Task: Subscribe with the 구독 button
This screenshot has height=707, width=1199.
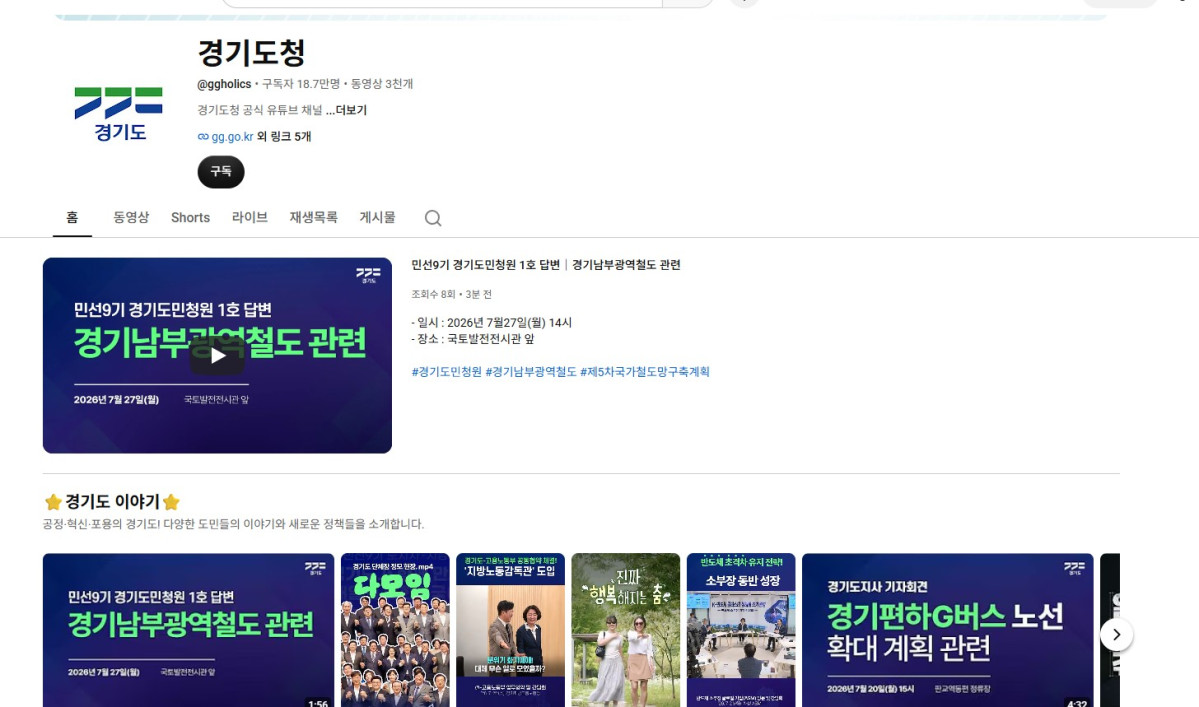Action: [x=221, y=172]
